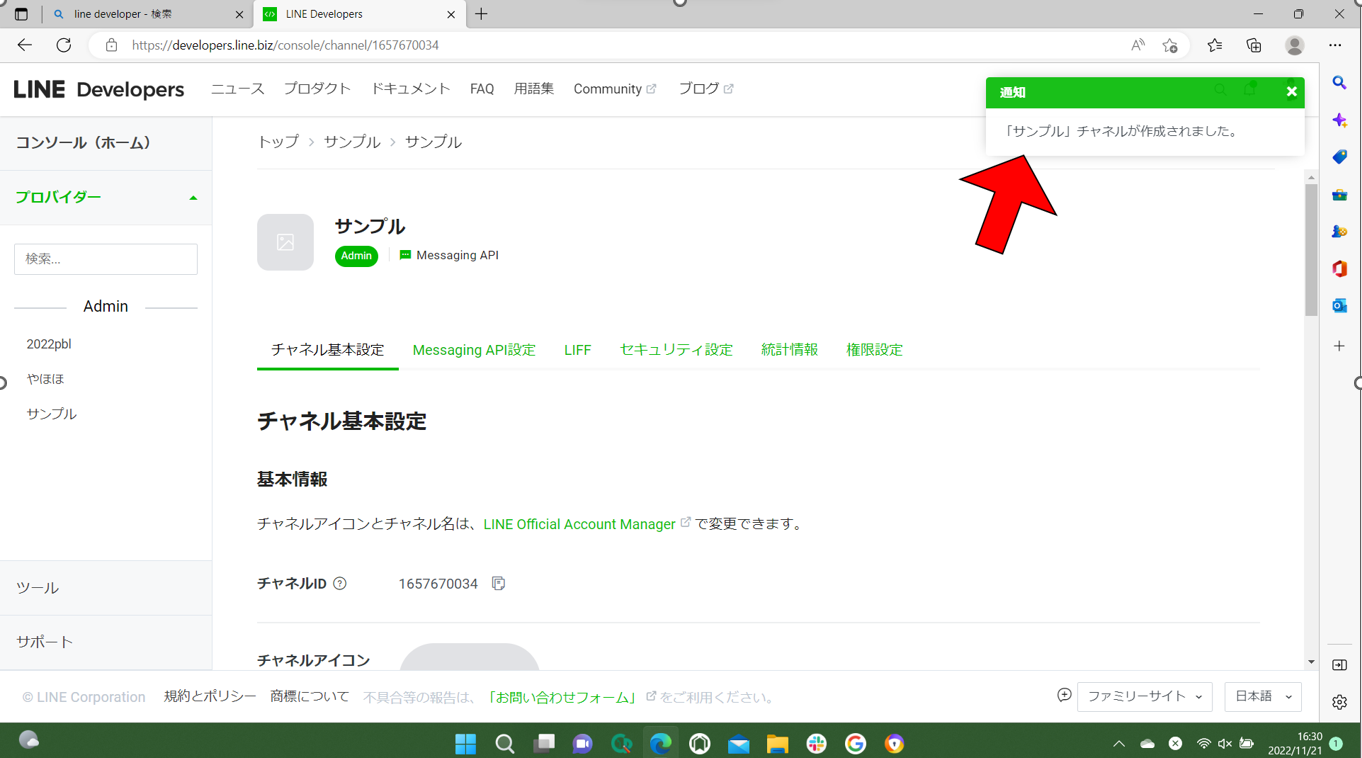The image size is (1362, 758).
Task: Select the 2022pbl provider
Action: coord(49,344)
